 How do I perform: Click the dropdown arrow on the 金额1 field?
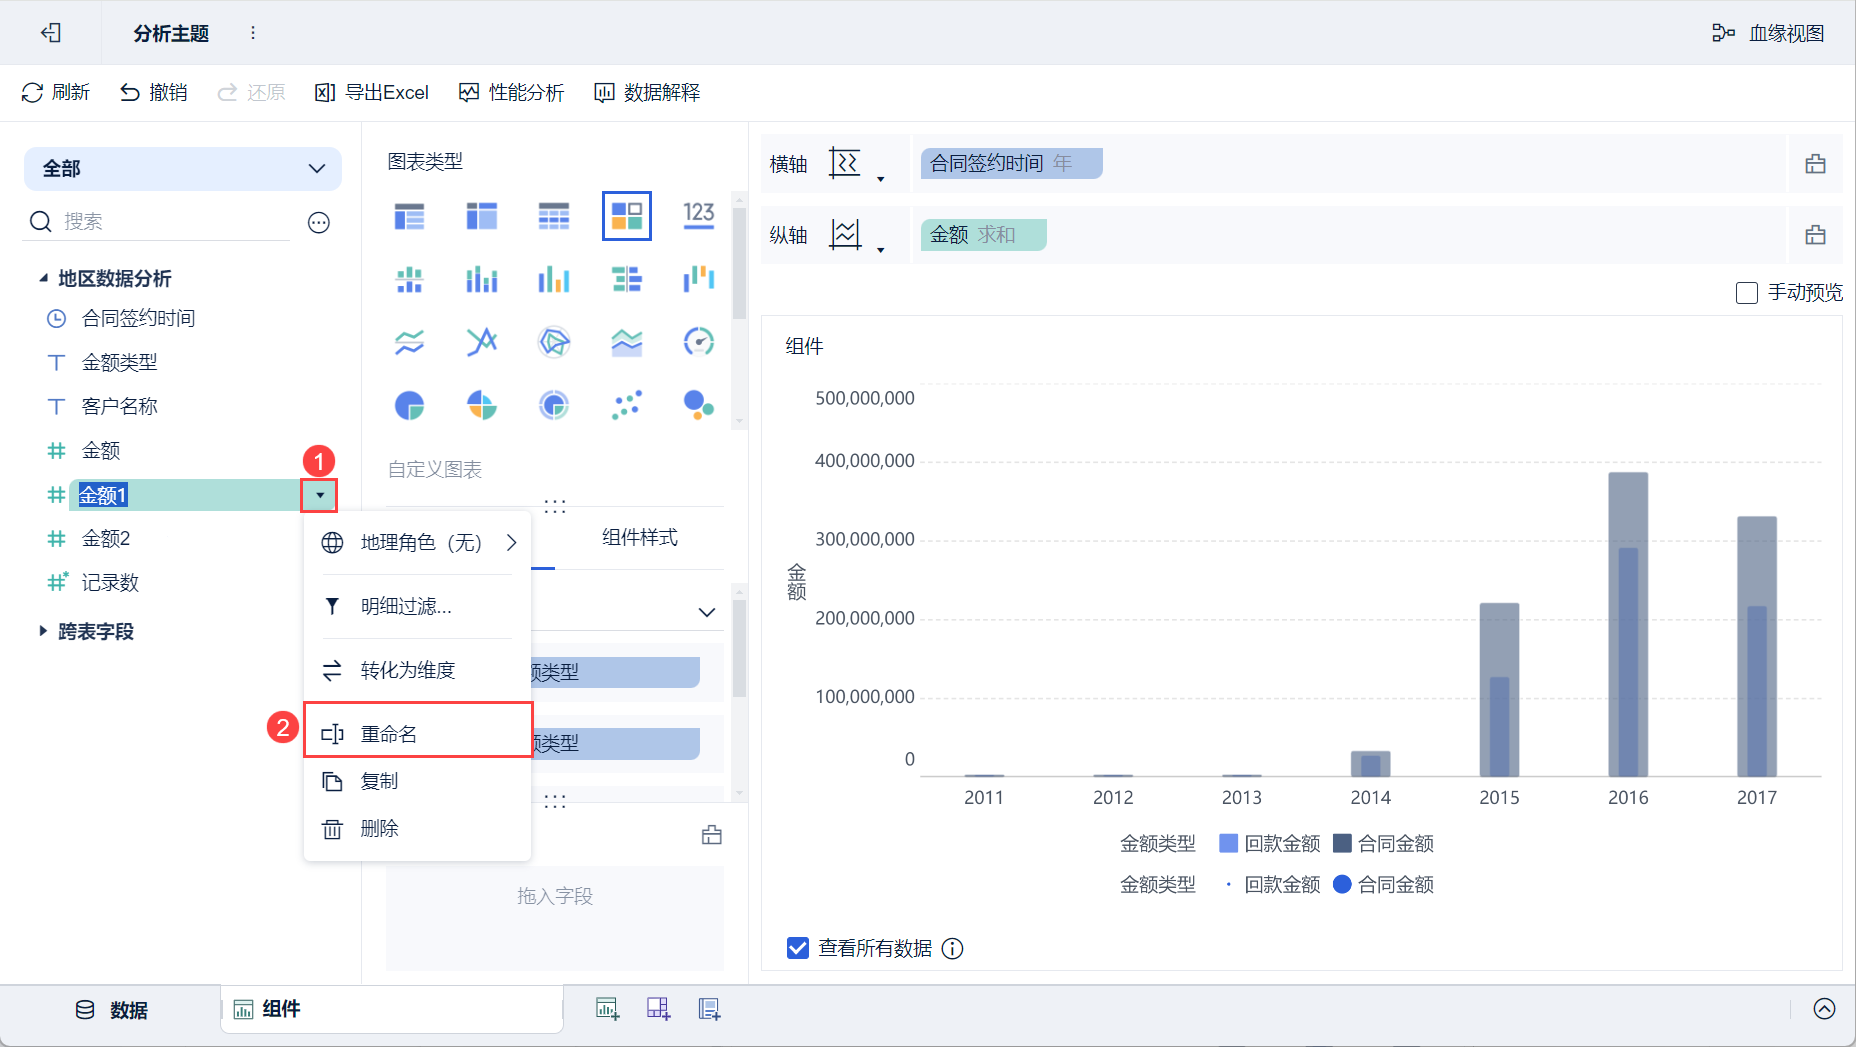pyautogui.click(x=319, y=495)
